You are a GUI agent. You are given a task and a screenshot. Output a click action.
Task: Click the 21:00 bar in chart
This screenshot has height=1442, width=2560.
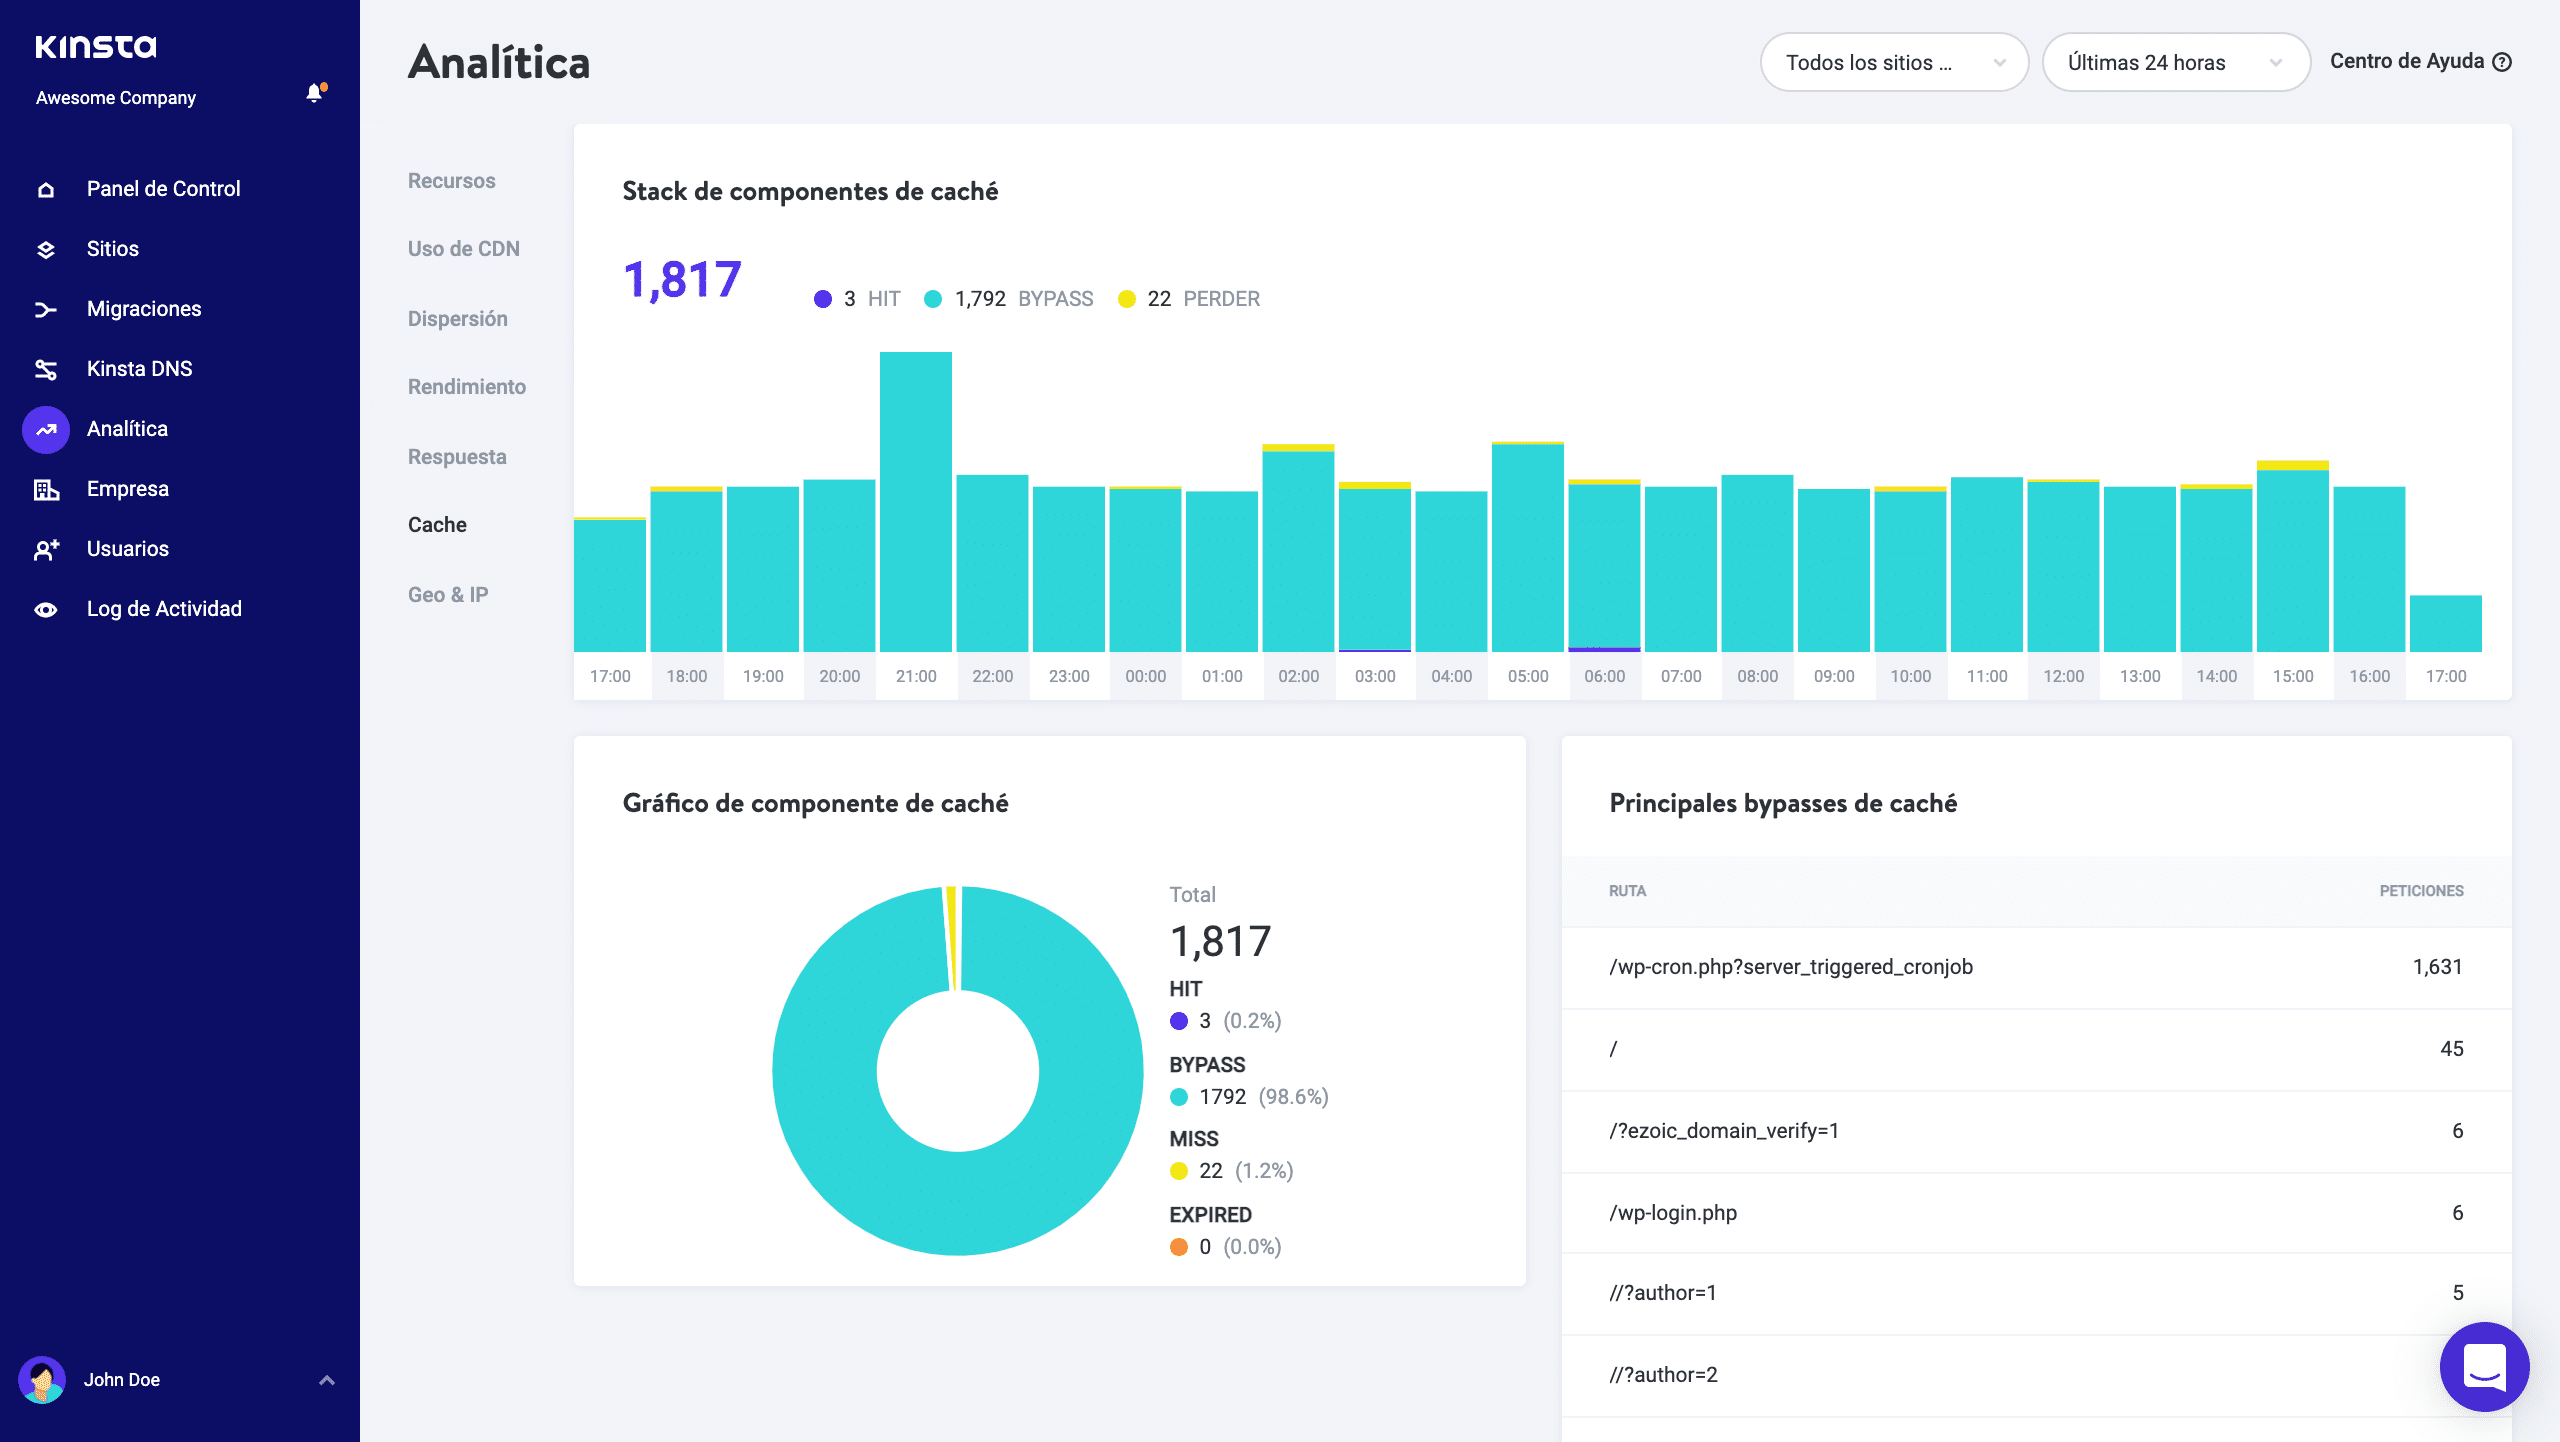pyautogui.click(x=915, y=500)
